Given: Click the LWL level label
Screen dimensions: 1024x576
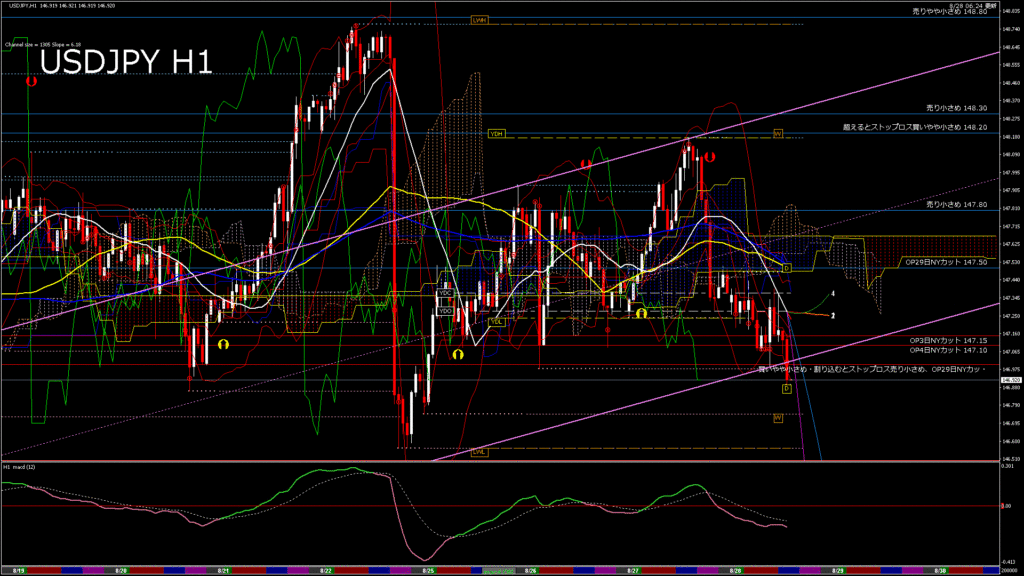Looking at the screenshot, I should (x=479, y=452).
